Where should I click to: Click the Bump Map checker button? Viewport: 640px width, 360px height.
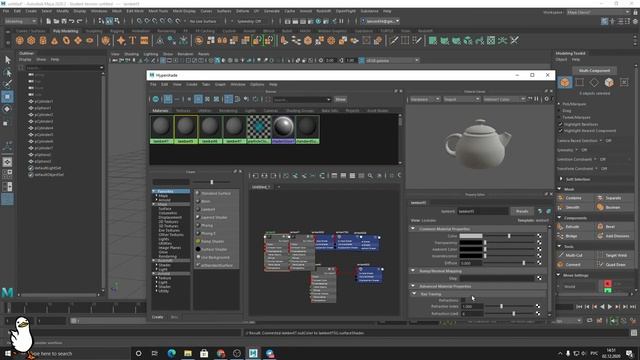pyautogui.click(x=539, y=278)
